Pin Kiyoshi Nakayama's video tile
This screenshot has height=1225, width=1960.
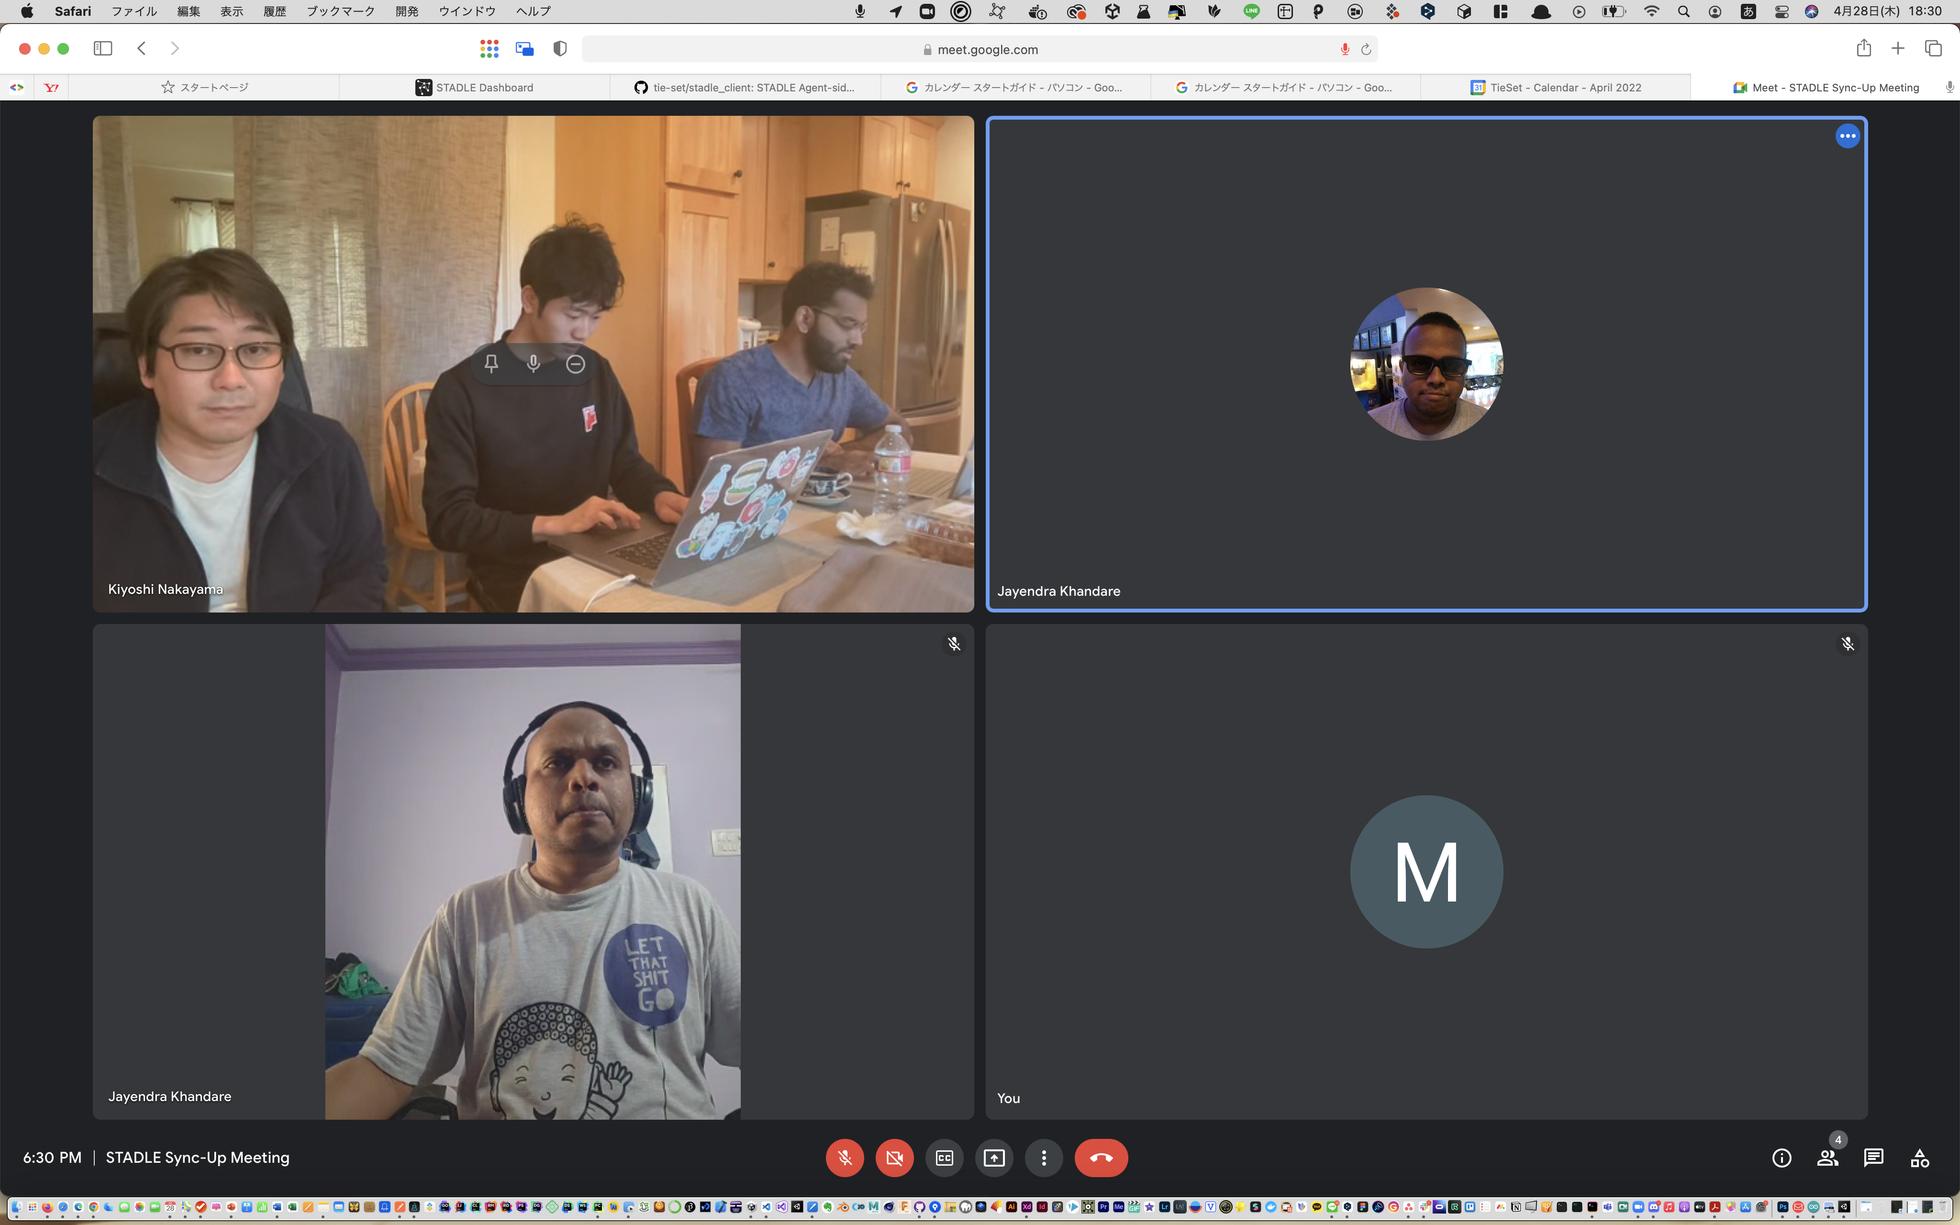click(x=491, y=364)
